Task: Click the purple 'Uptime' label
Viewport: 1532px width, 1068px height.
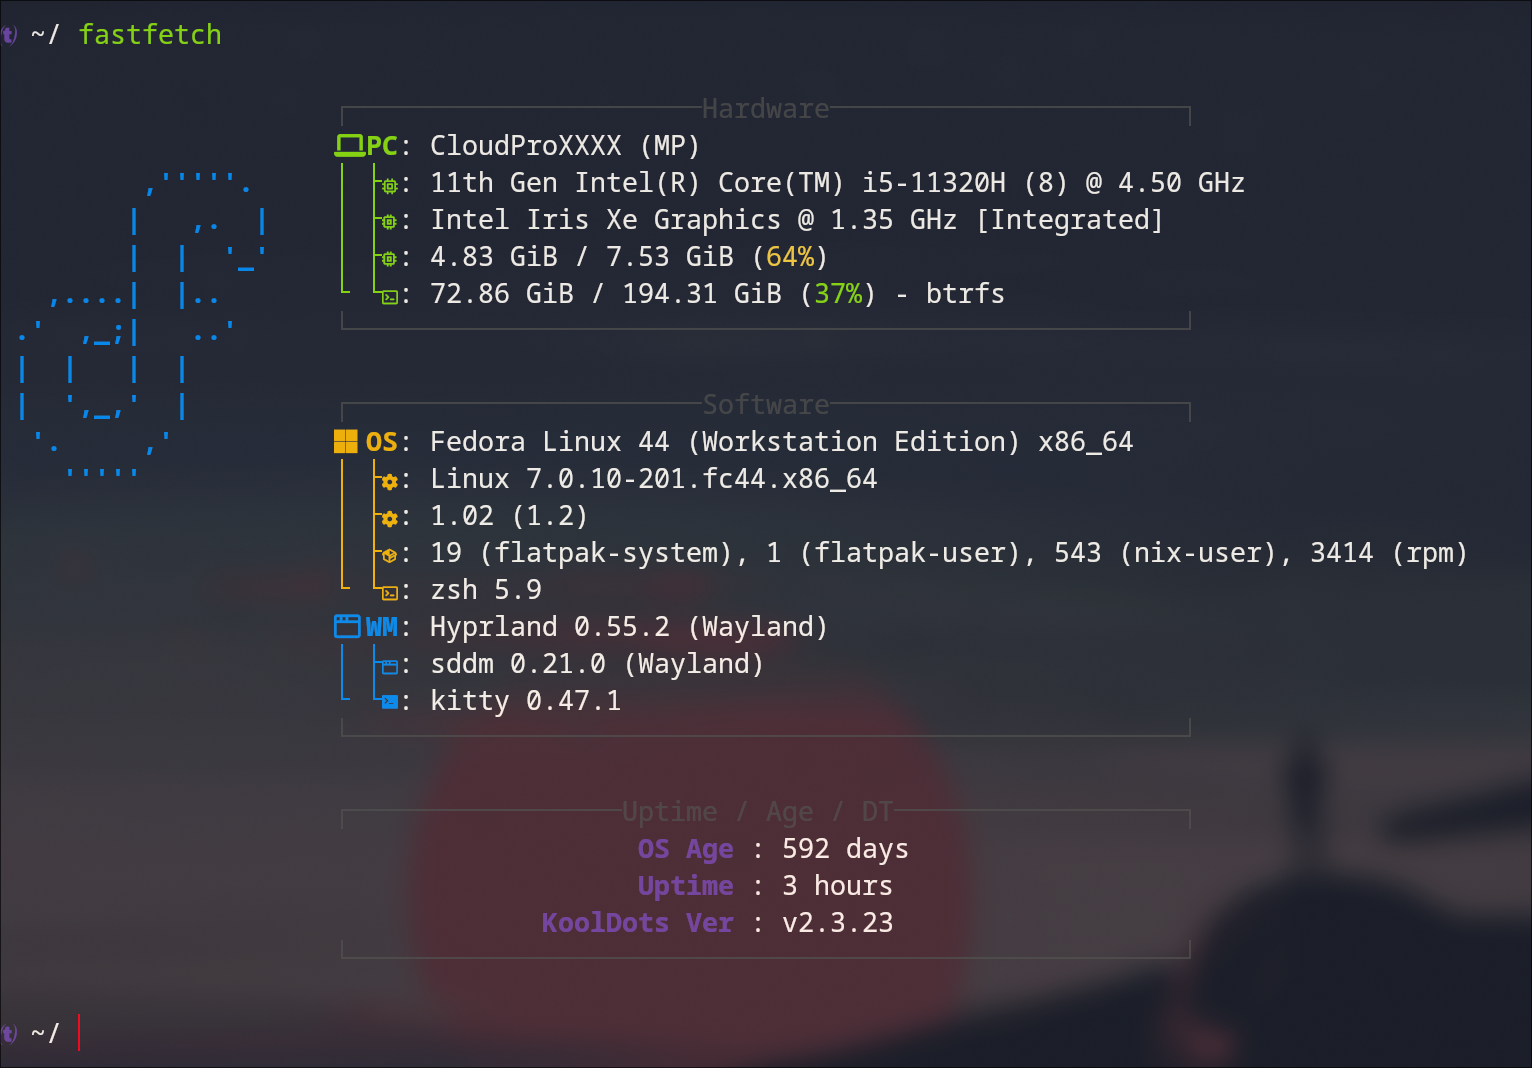Action: point(685,886)
